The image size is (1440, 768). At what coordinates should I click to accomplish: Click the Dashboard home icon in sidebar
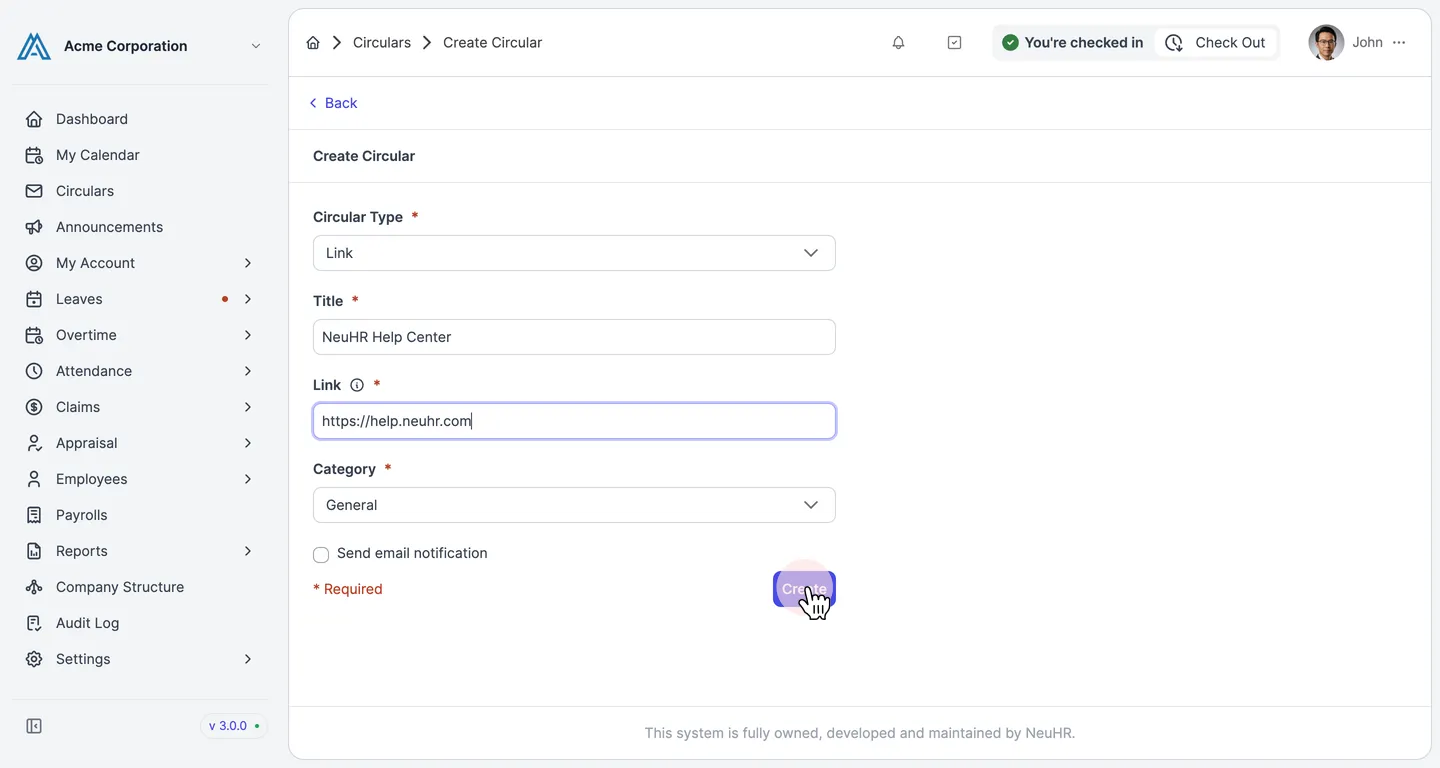[34, 119]
